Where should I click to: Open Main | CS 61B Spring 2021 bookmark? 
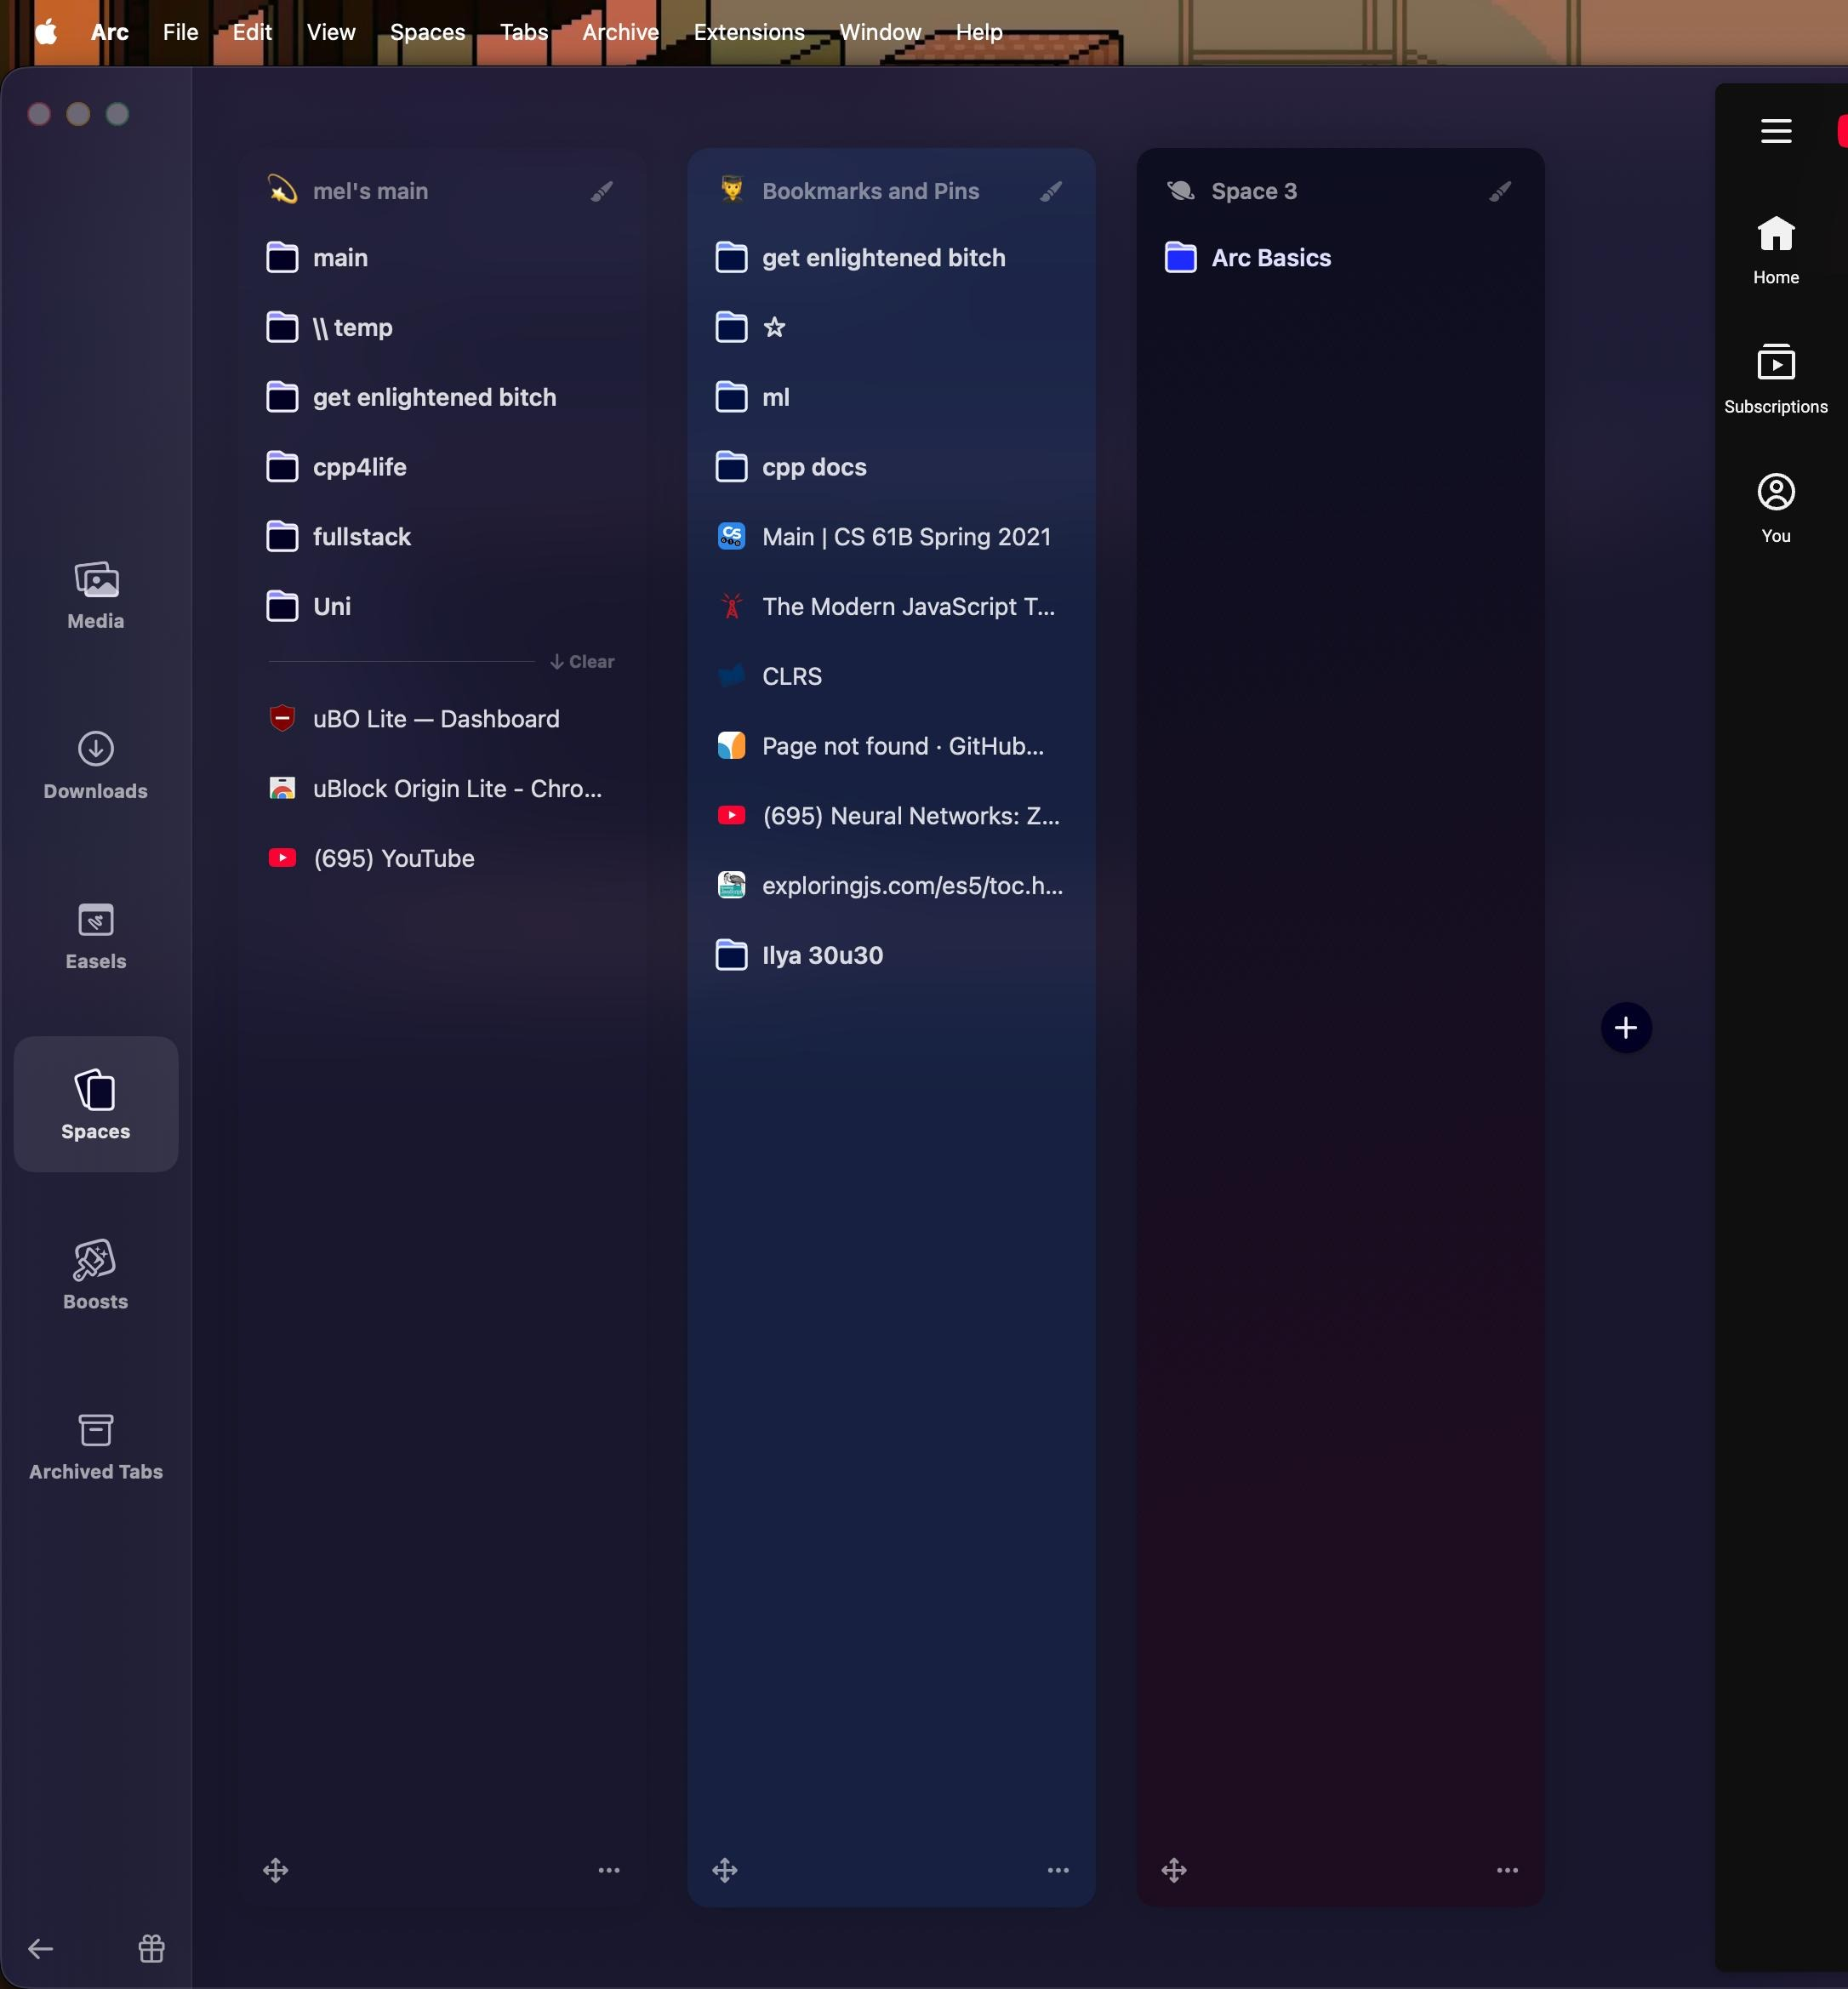[x=890, y=537]
